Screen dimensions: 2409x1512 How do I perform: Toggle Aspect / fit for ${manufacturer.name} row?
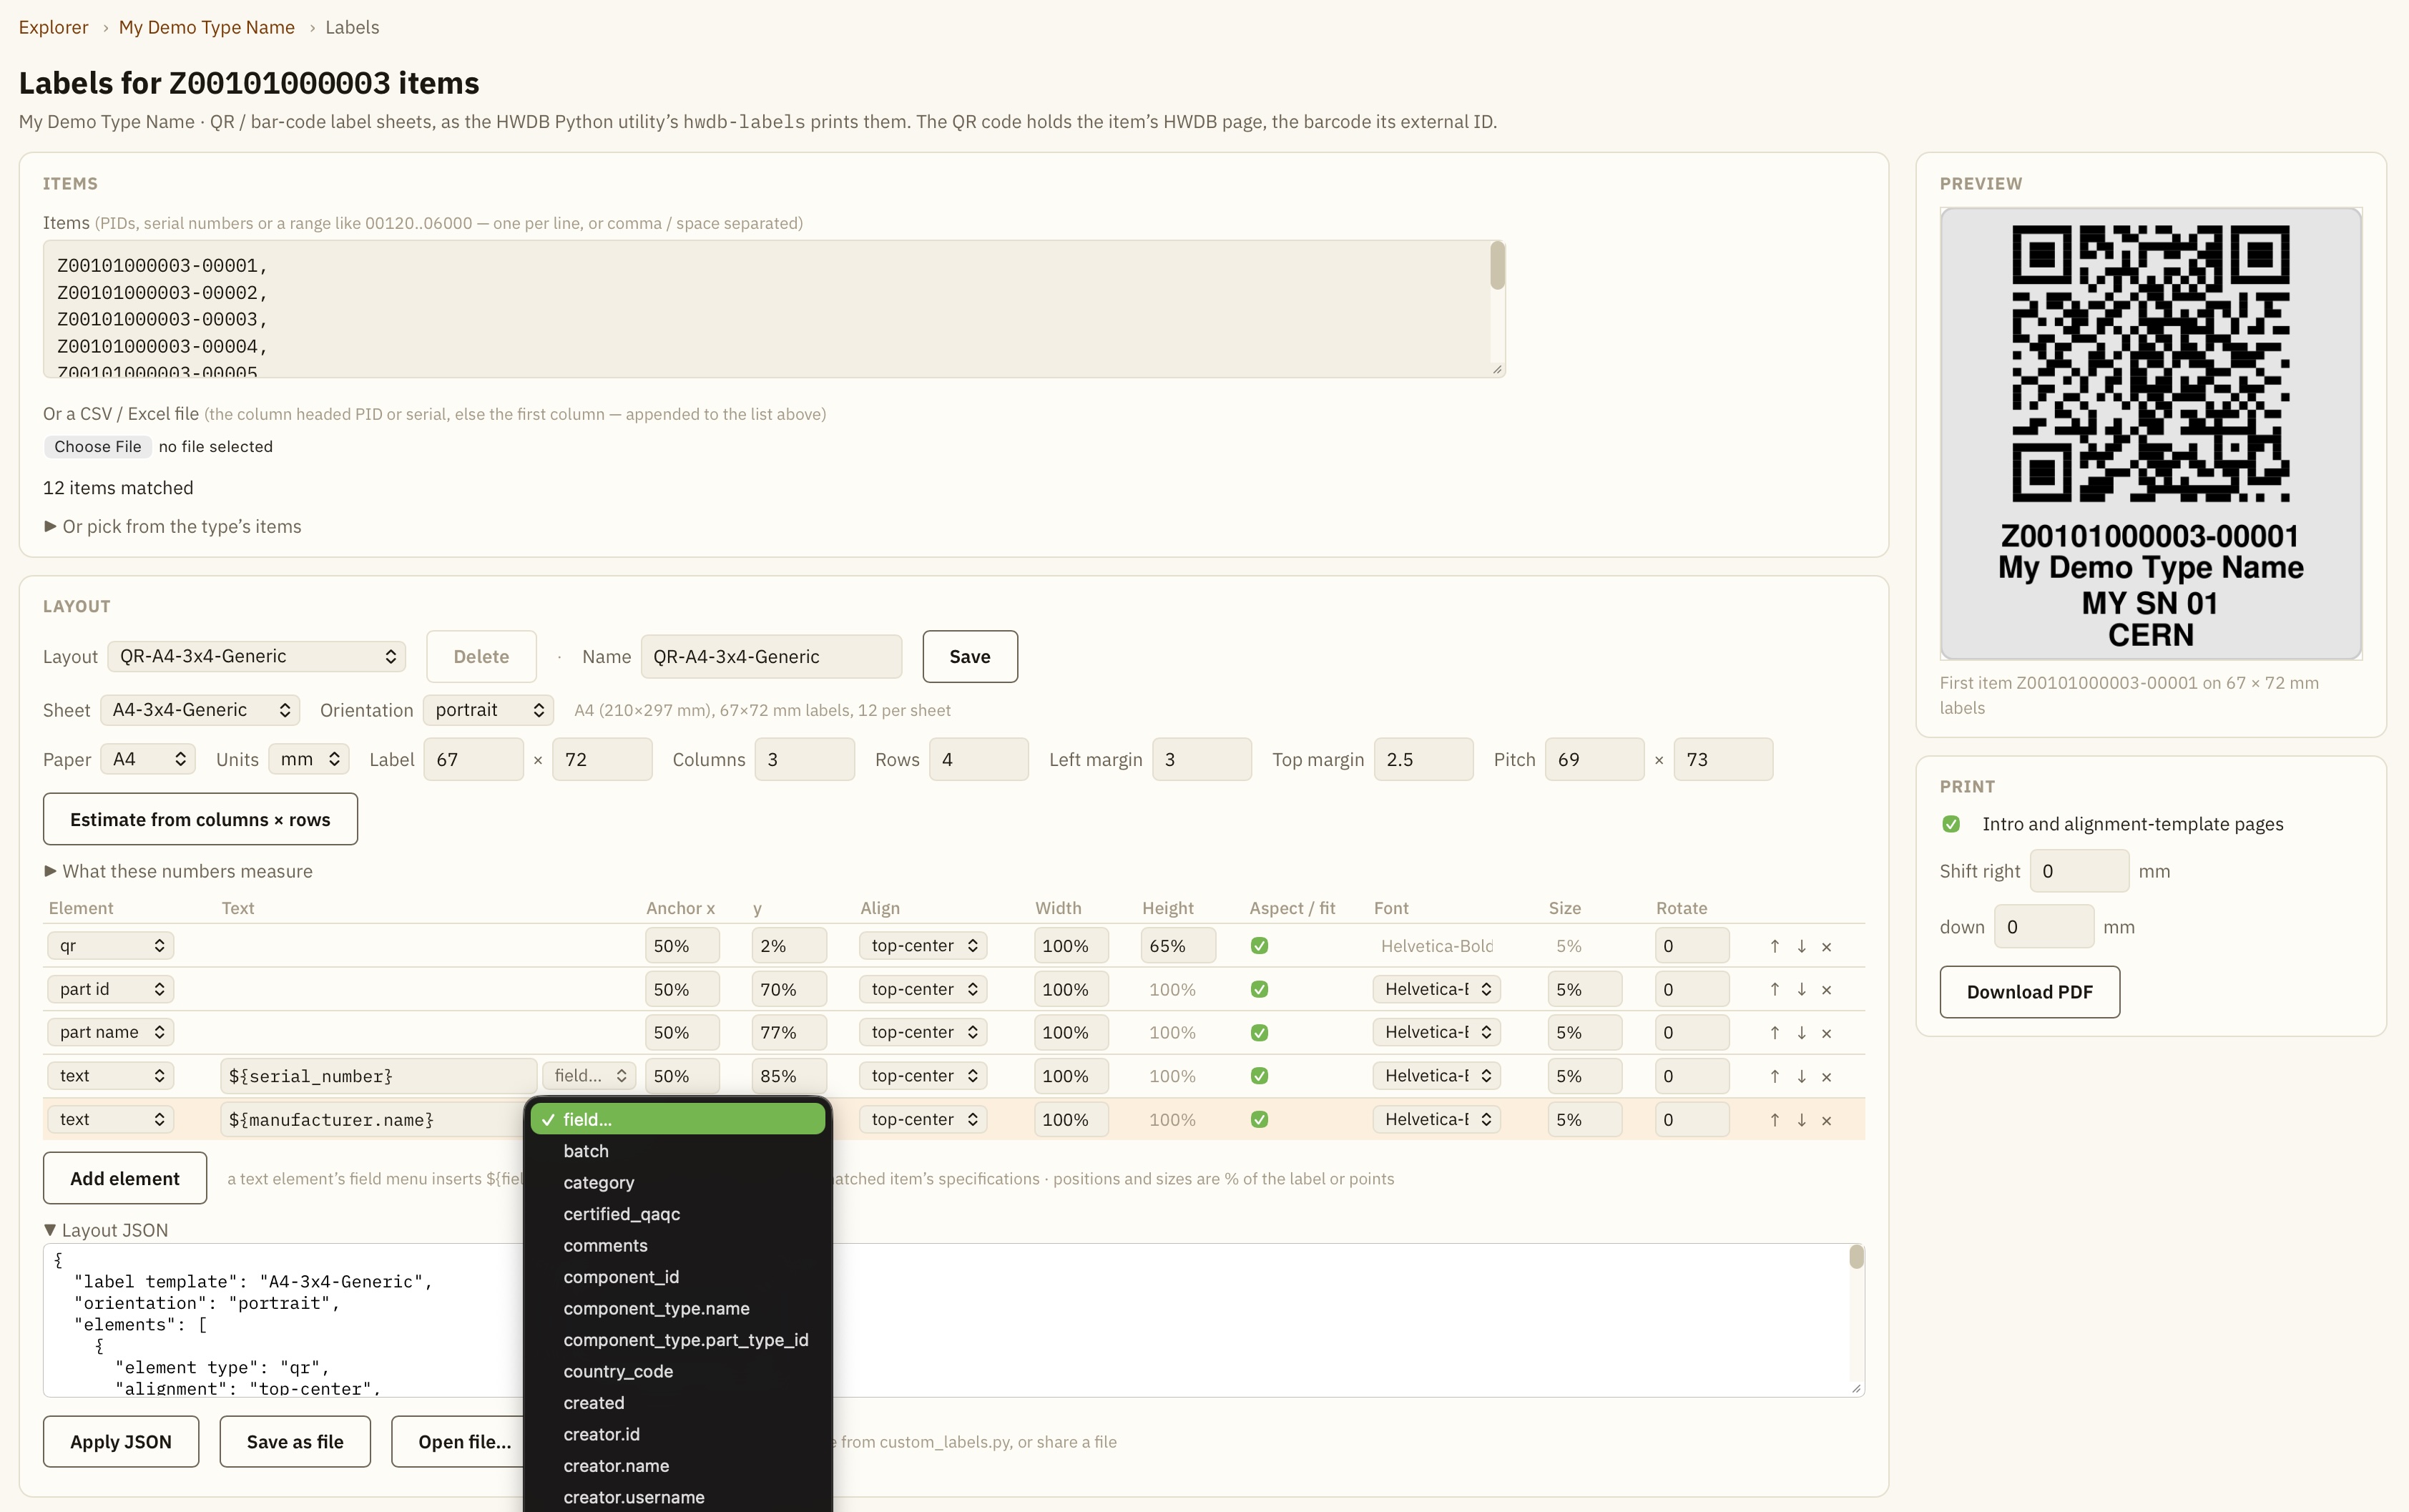click(x=1259, y=1120)
